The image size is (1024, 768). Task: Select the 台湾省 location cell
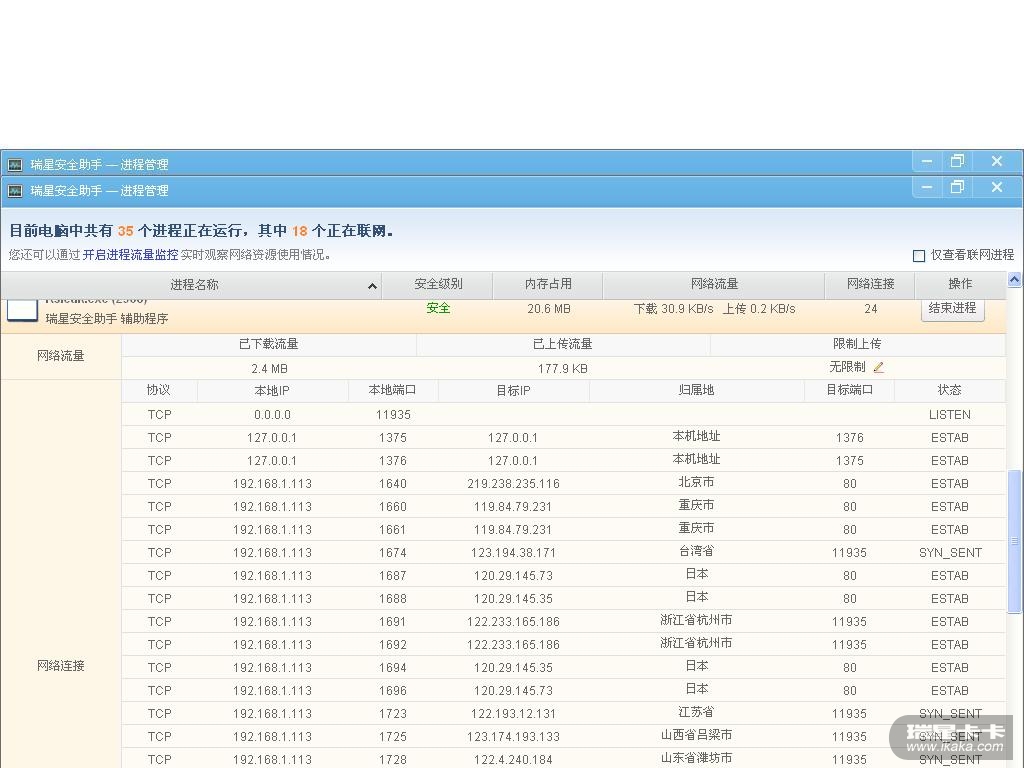696,551
